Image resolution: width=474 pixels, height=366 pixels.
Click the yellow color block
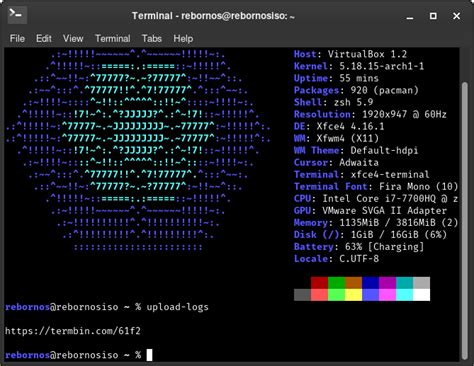coord(353,295)
